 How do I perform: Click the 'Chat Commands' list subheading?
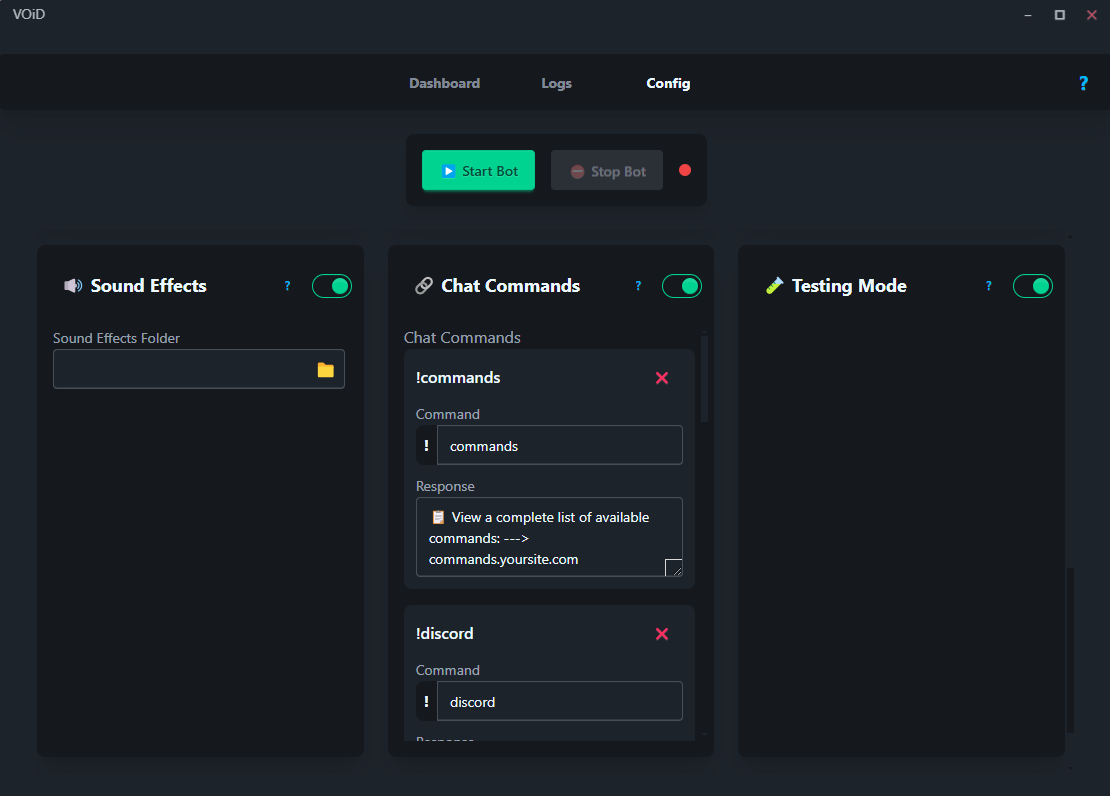[462, 338]
